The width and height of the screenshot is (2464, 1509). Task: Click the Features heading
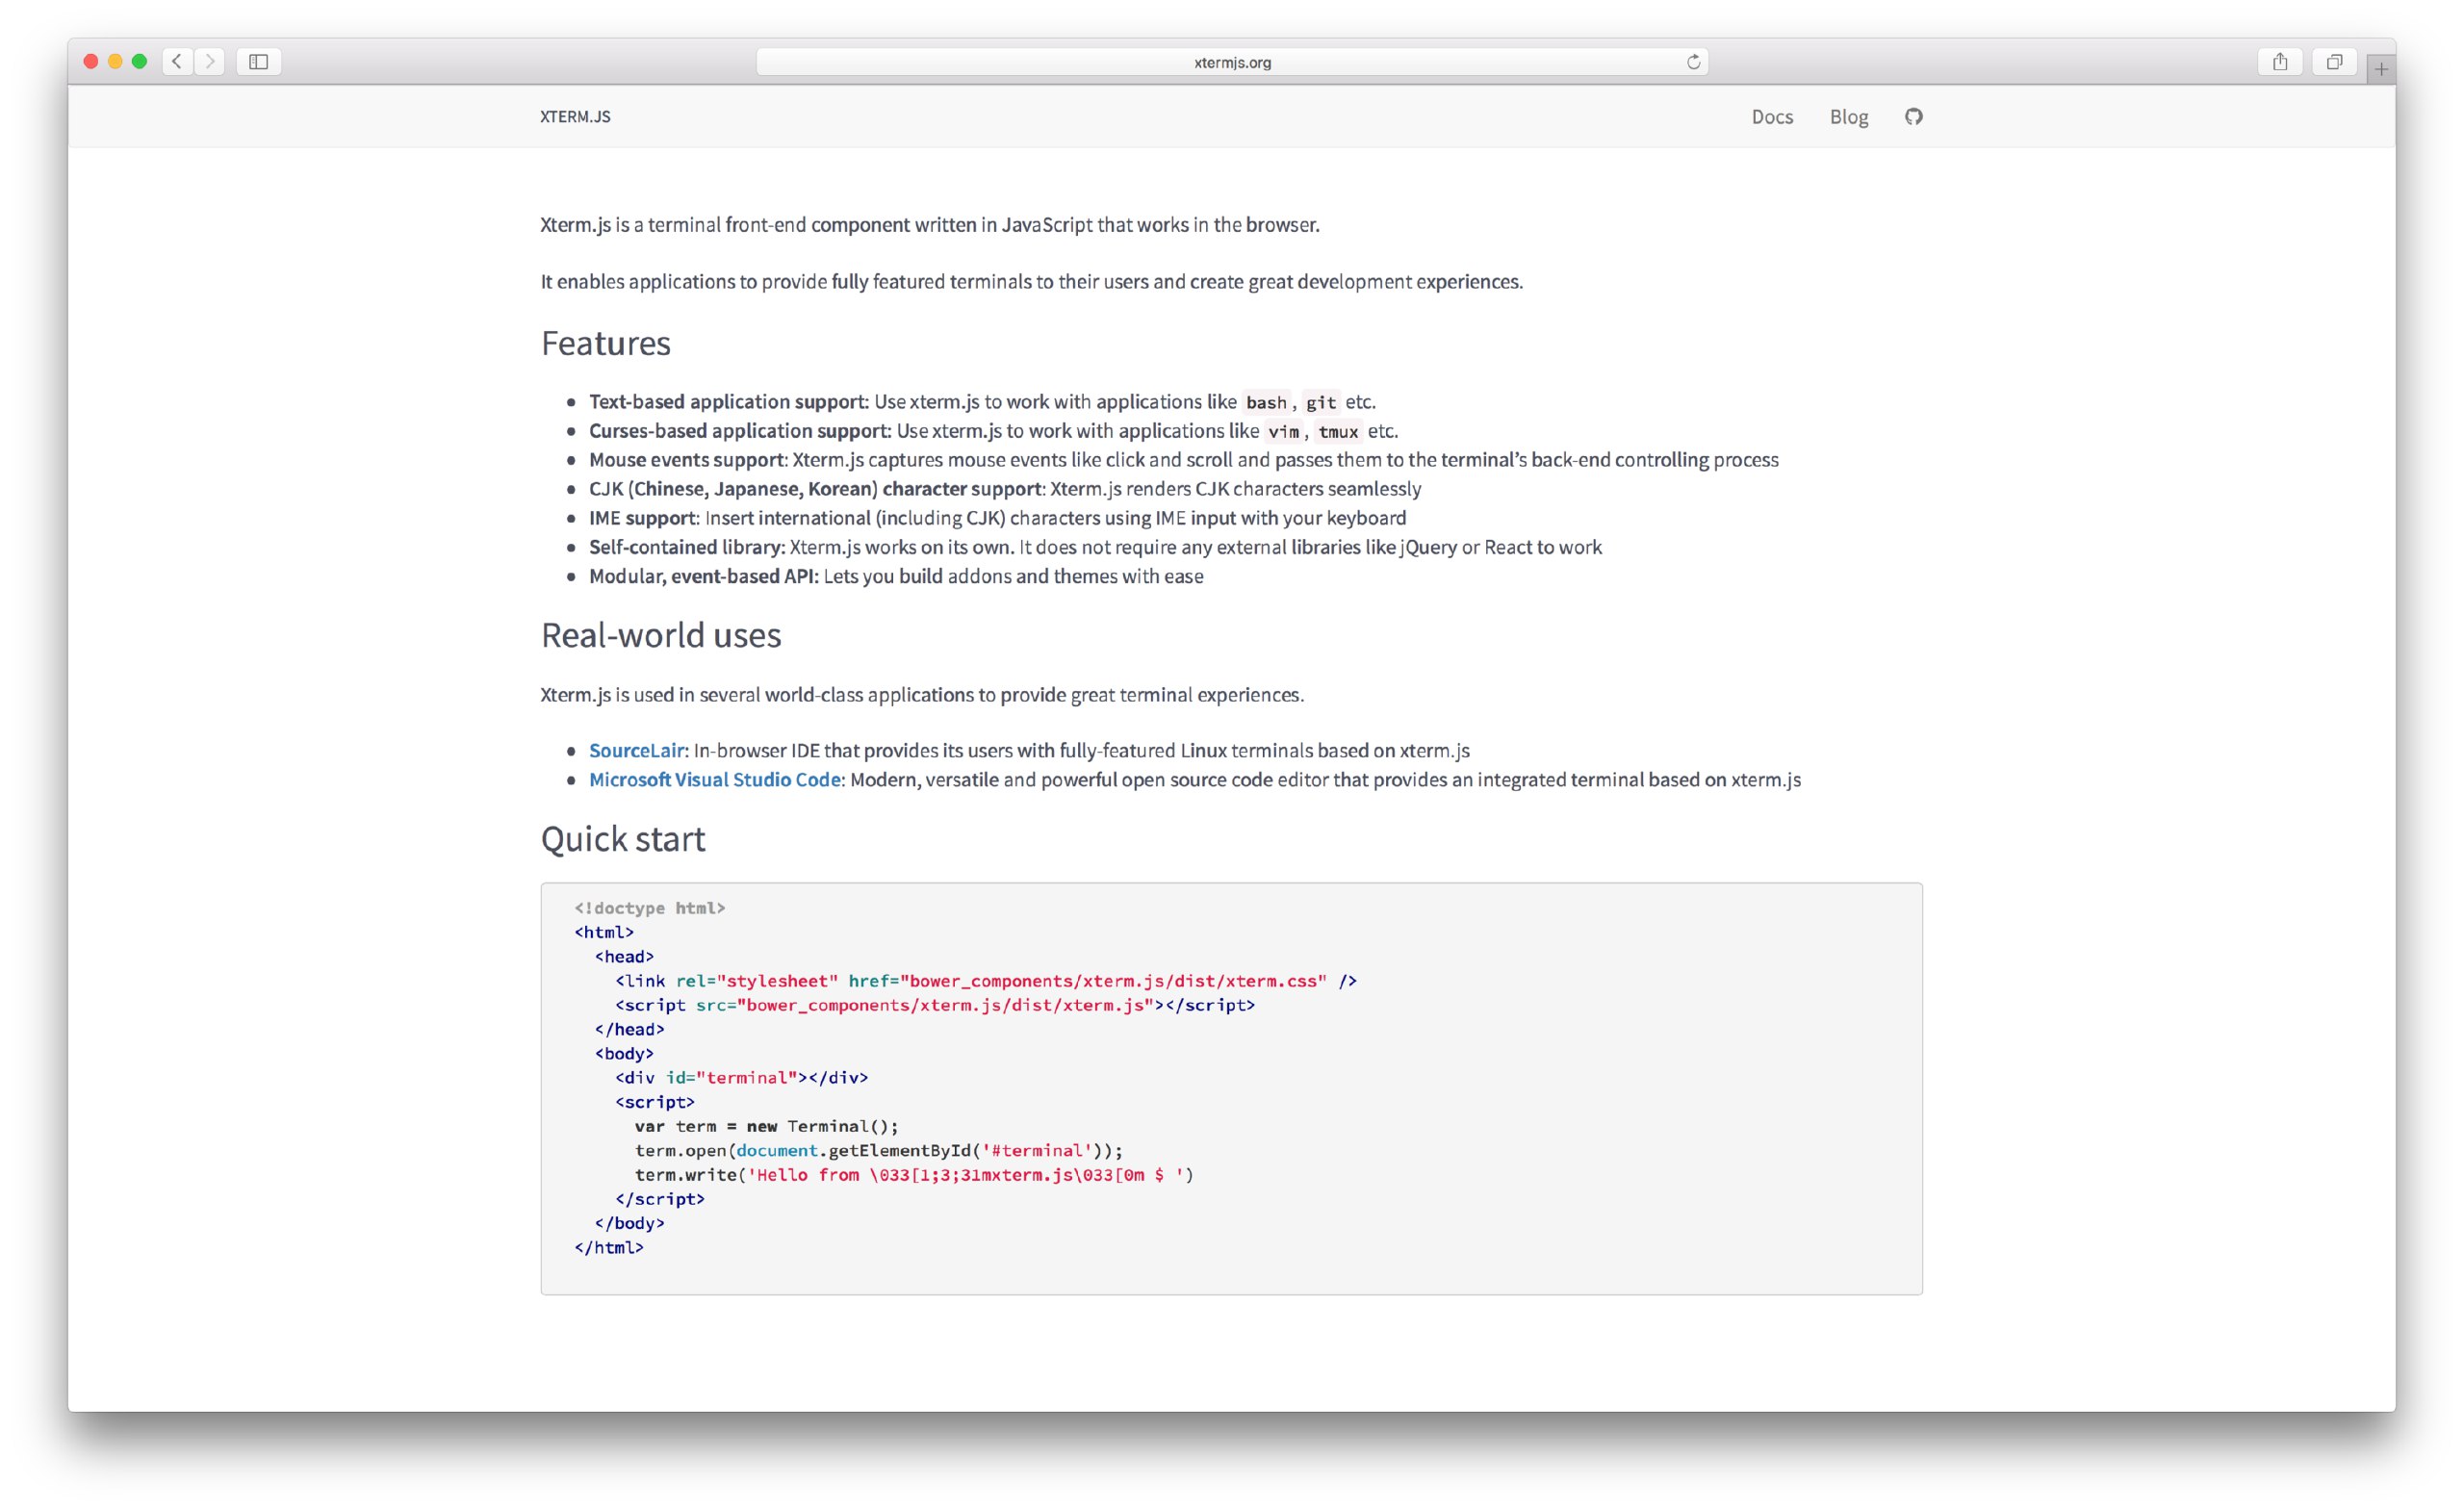(606, 343)
